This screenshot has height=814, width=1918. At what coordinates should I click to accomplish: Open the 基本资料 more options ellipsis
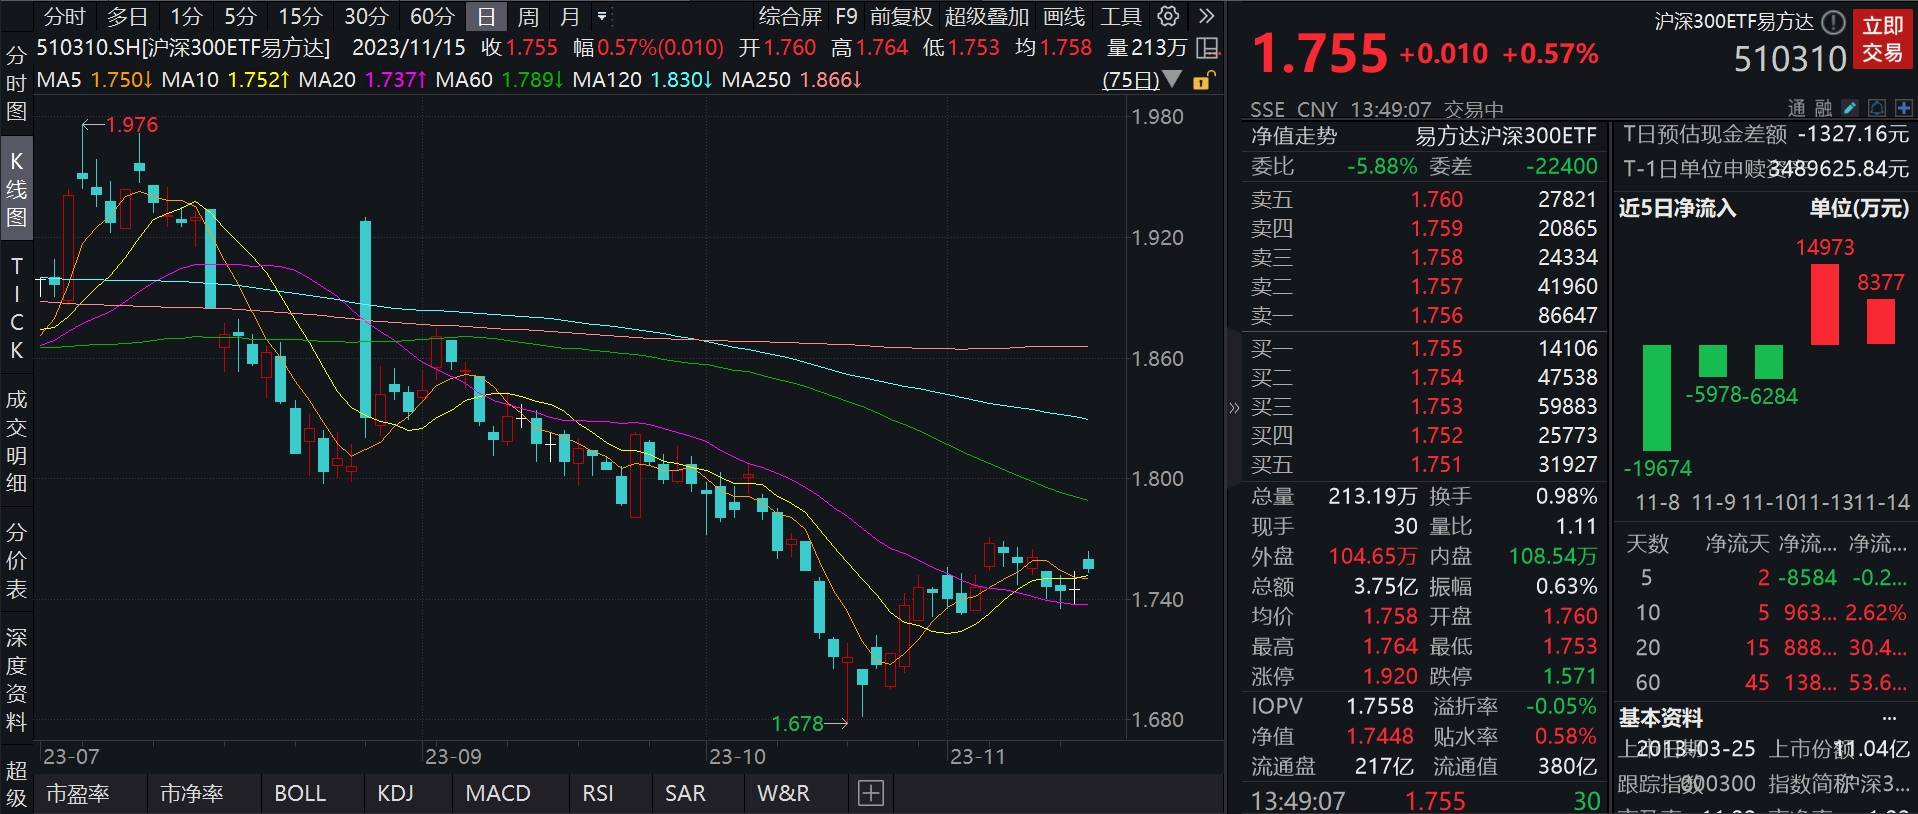1889,718
